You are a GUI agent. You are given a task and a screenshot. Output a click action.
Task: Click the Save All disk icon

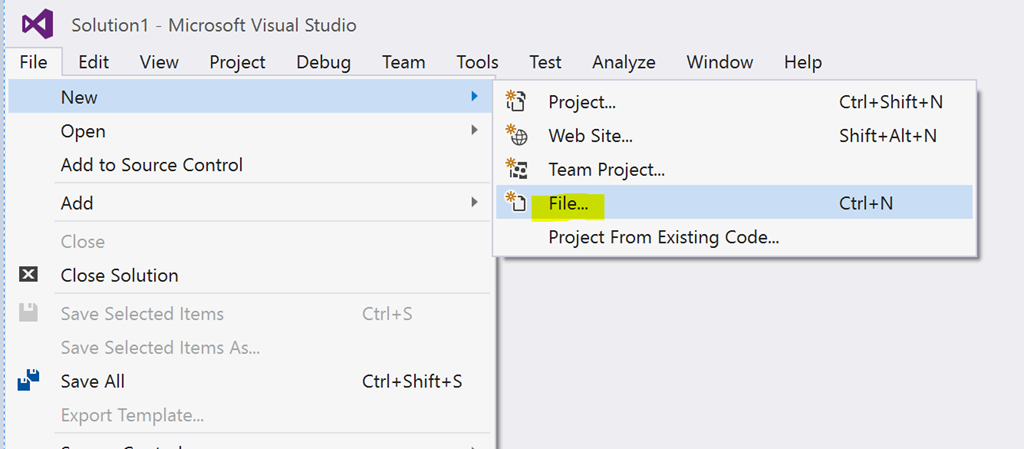point(29,381)
